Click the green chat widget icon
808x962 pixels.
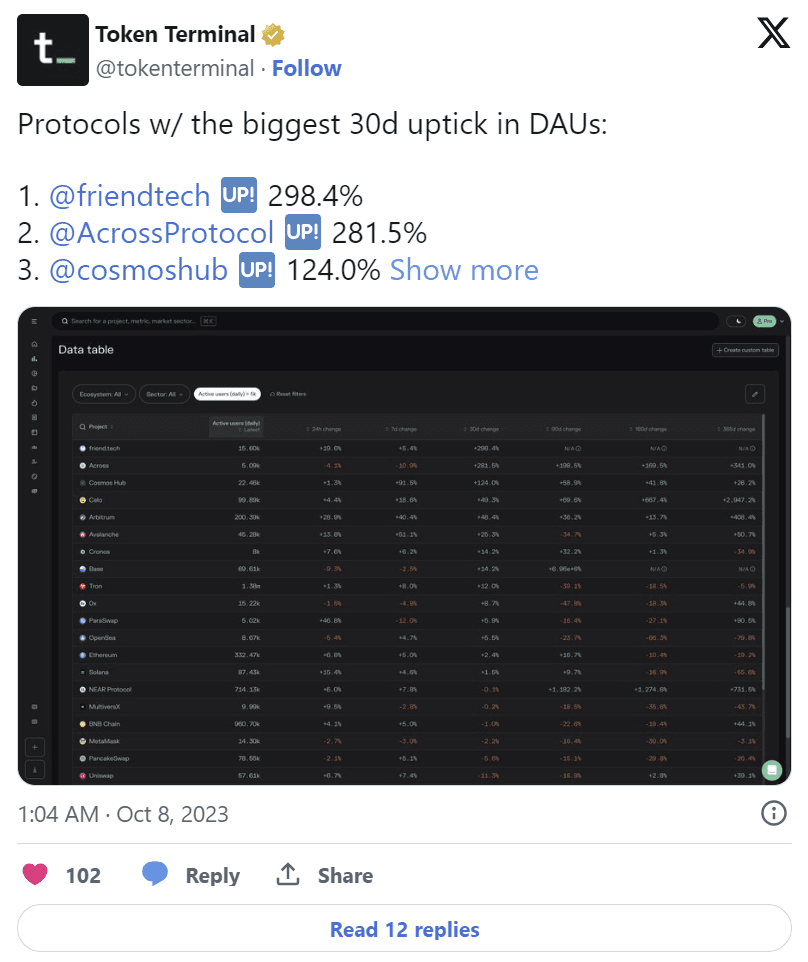coord(771,770)
